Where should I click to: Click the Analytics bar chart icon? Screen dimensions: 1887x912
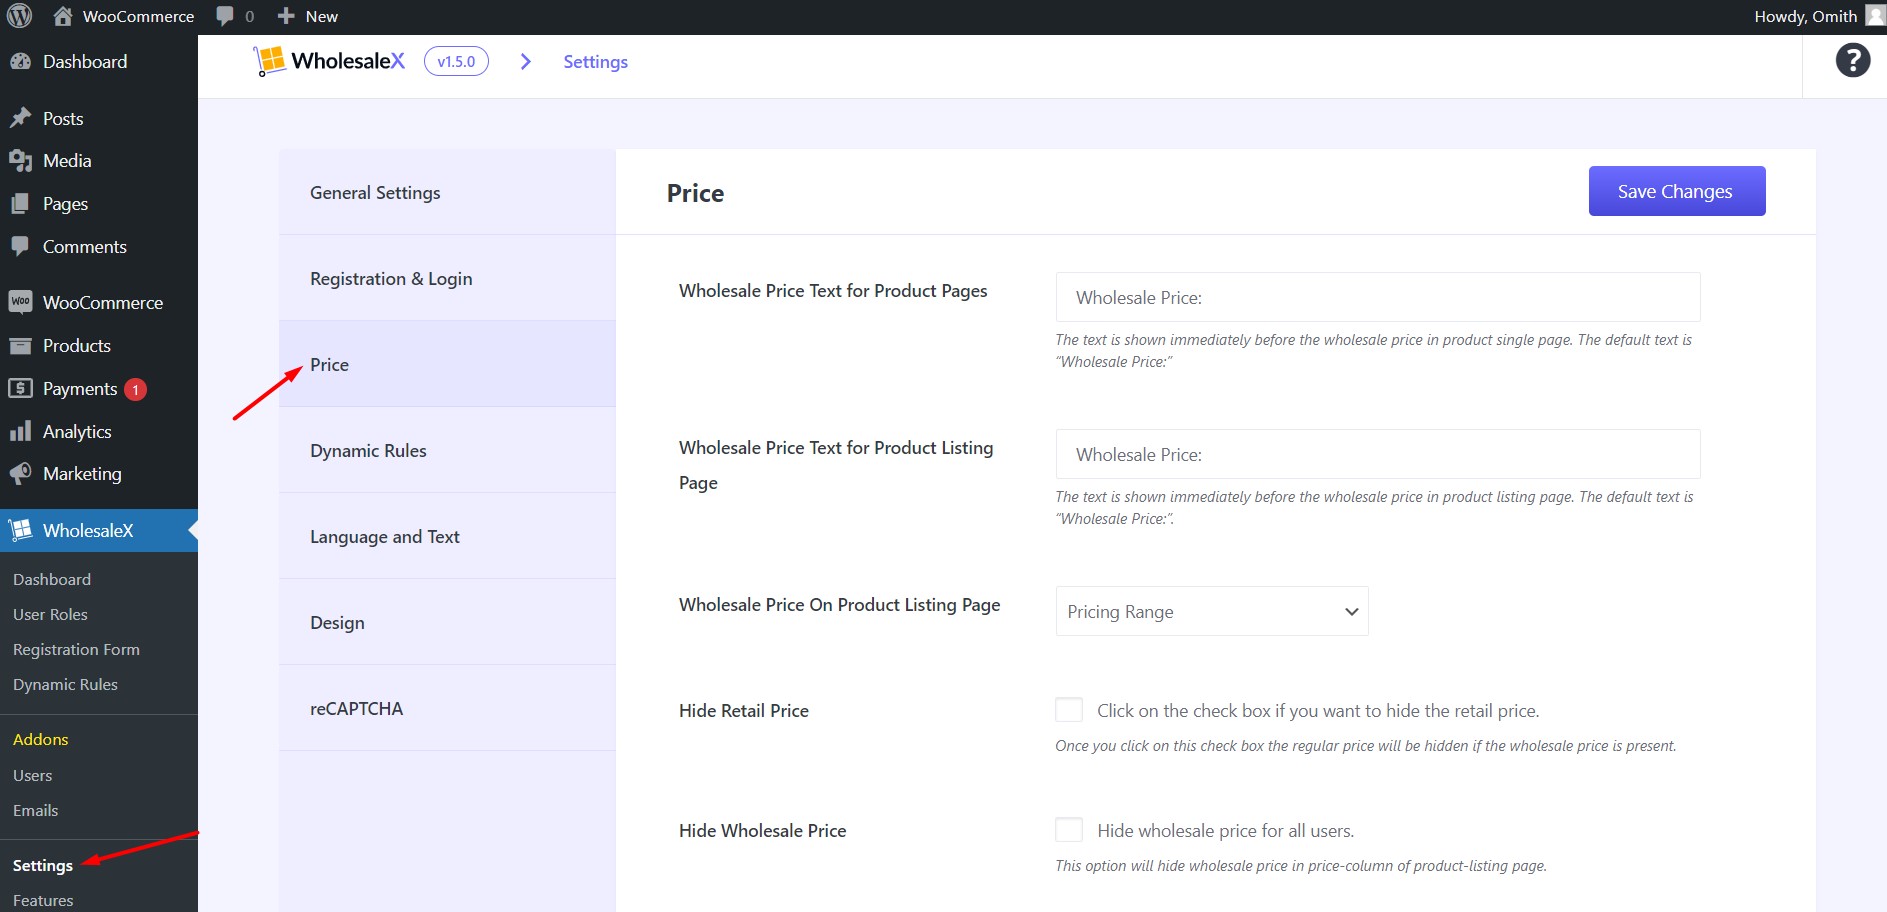(21, 431)
